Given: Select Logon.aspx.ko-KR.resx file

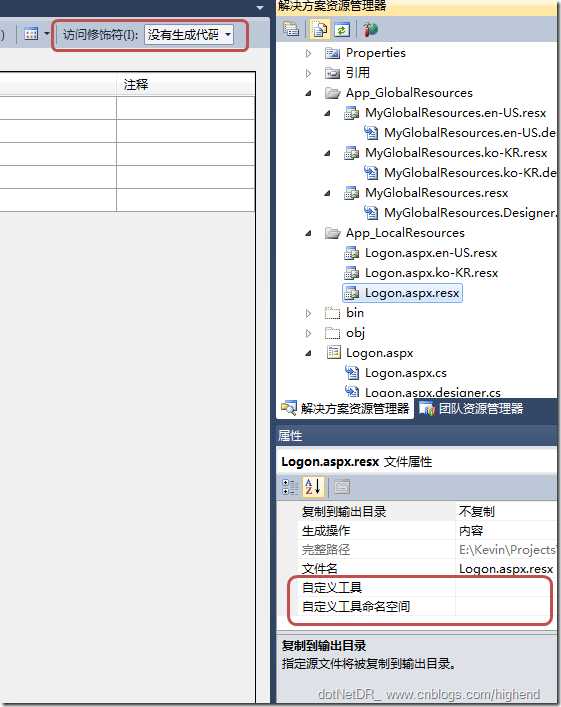Looking at the screenshot, I should coord(431,273).
